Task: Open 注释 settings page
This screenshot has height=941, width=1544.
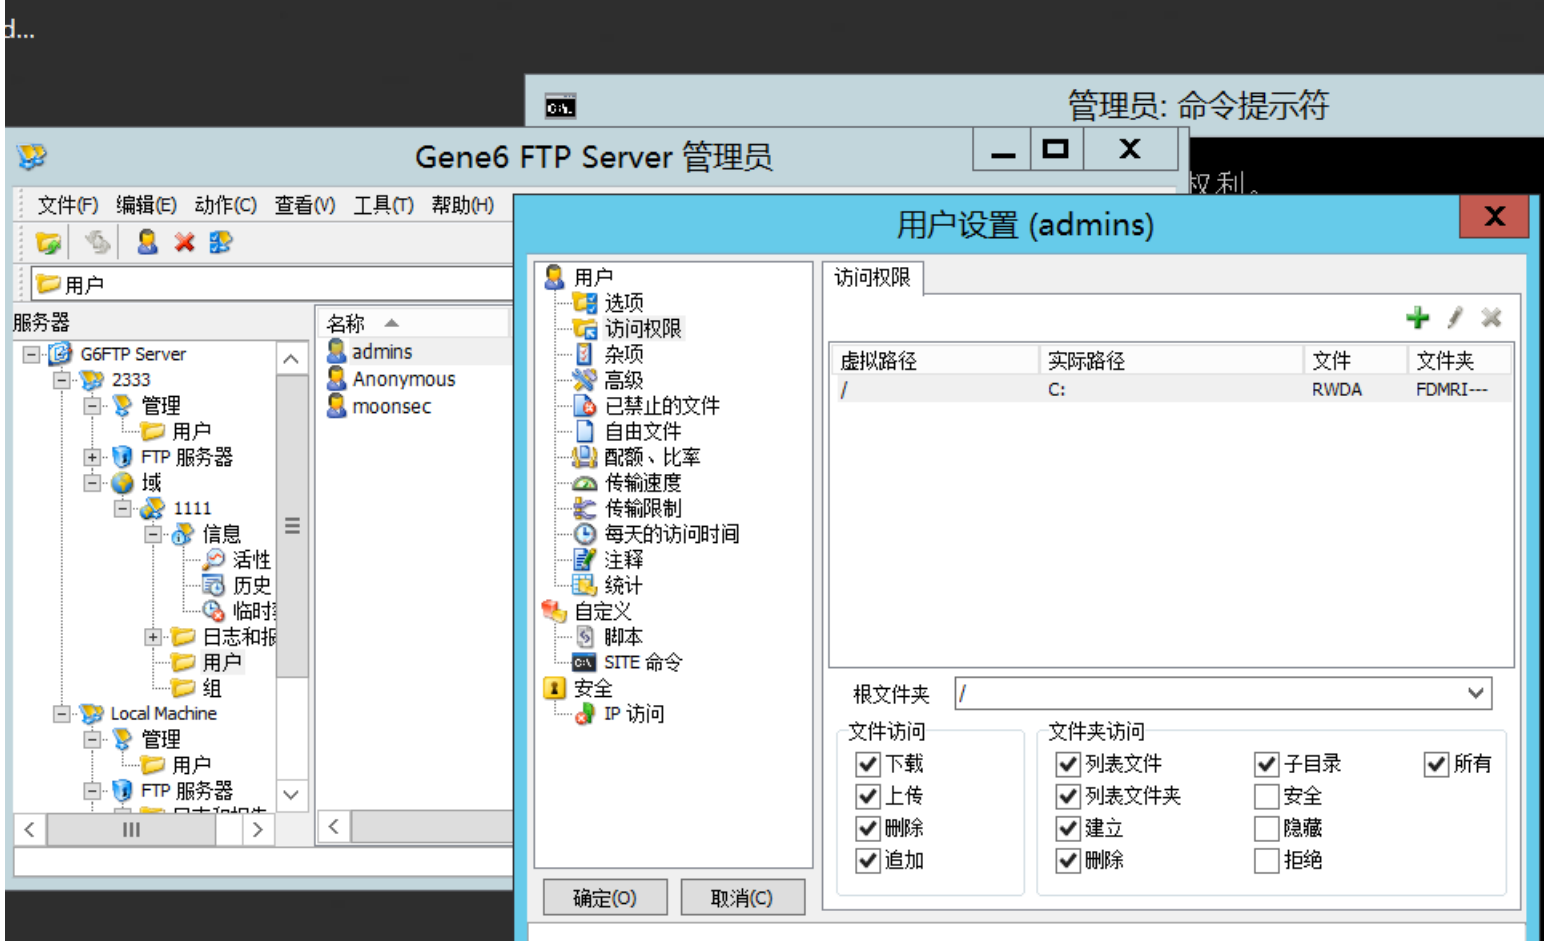Action: tap(623, 559)
